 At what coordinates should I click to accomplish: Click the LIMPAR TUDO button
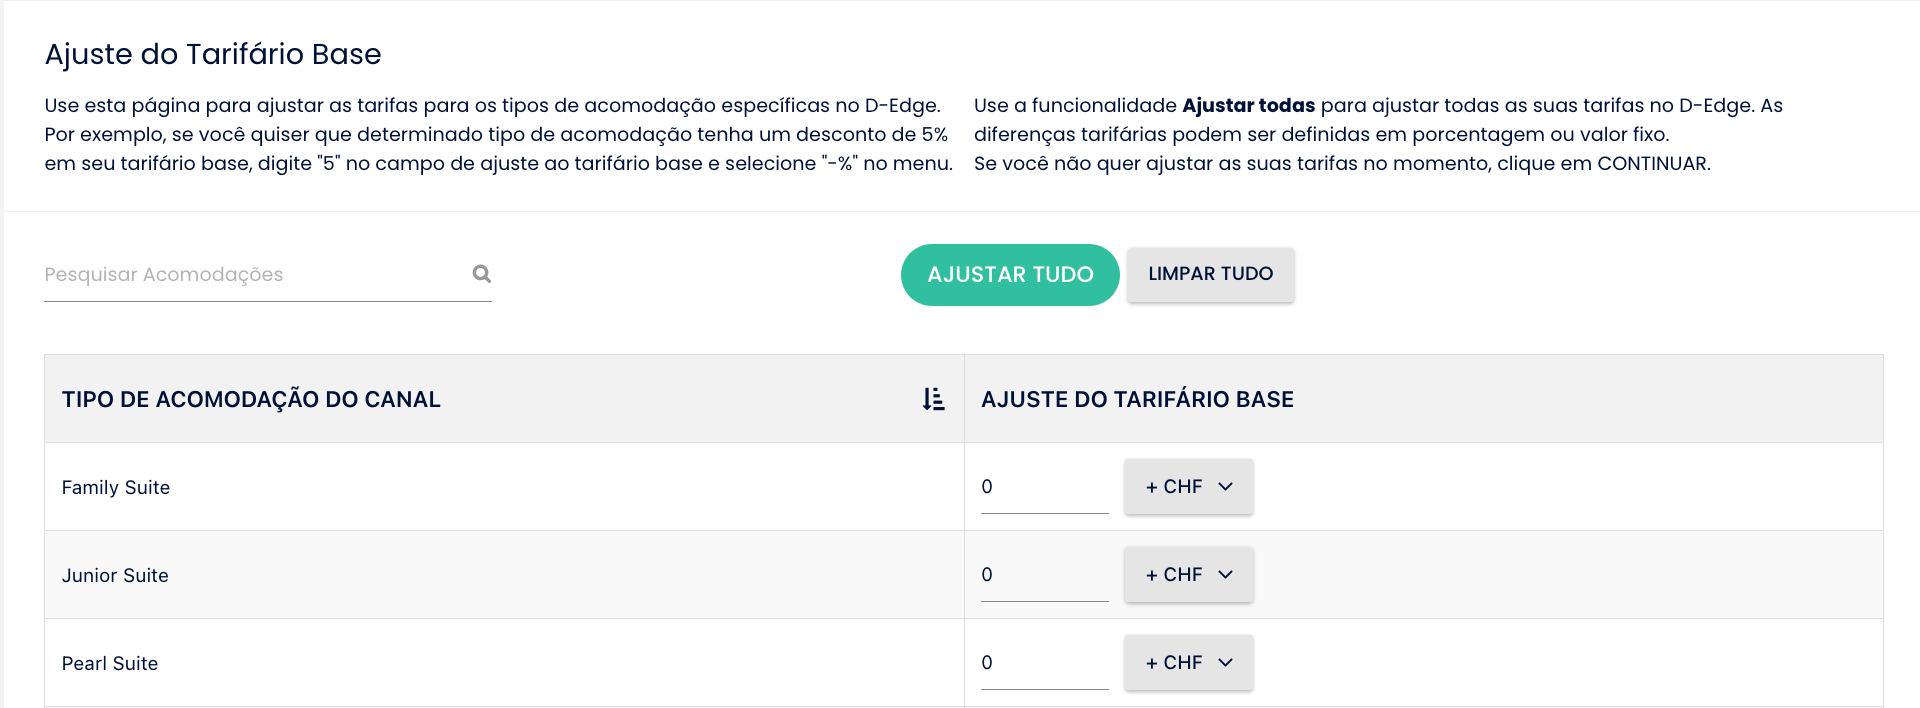click(x=1210, y=274)
